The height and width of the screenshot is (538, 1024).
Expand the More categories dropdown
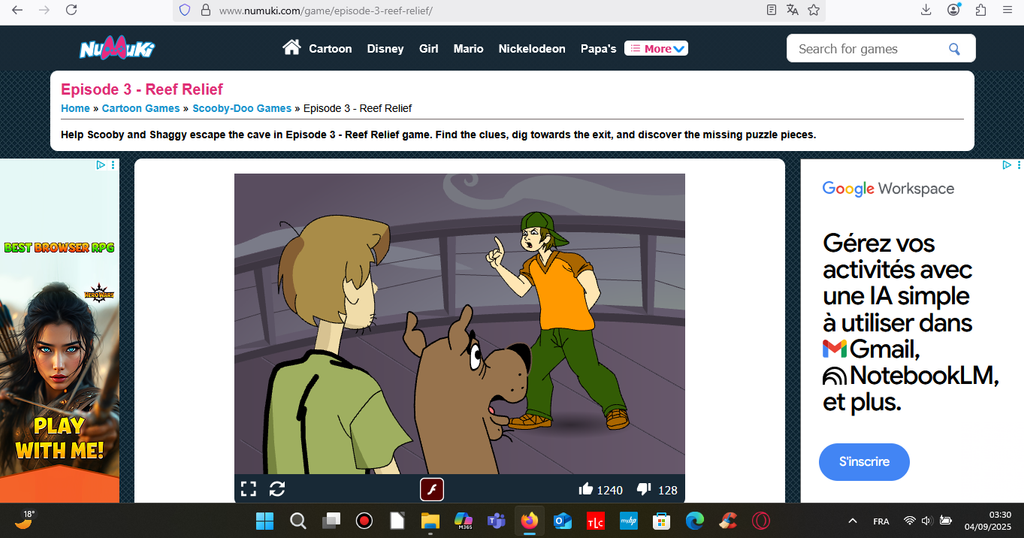click(656, 48)
